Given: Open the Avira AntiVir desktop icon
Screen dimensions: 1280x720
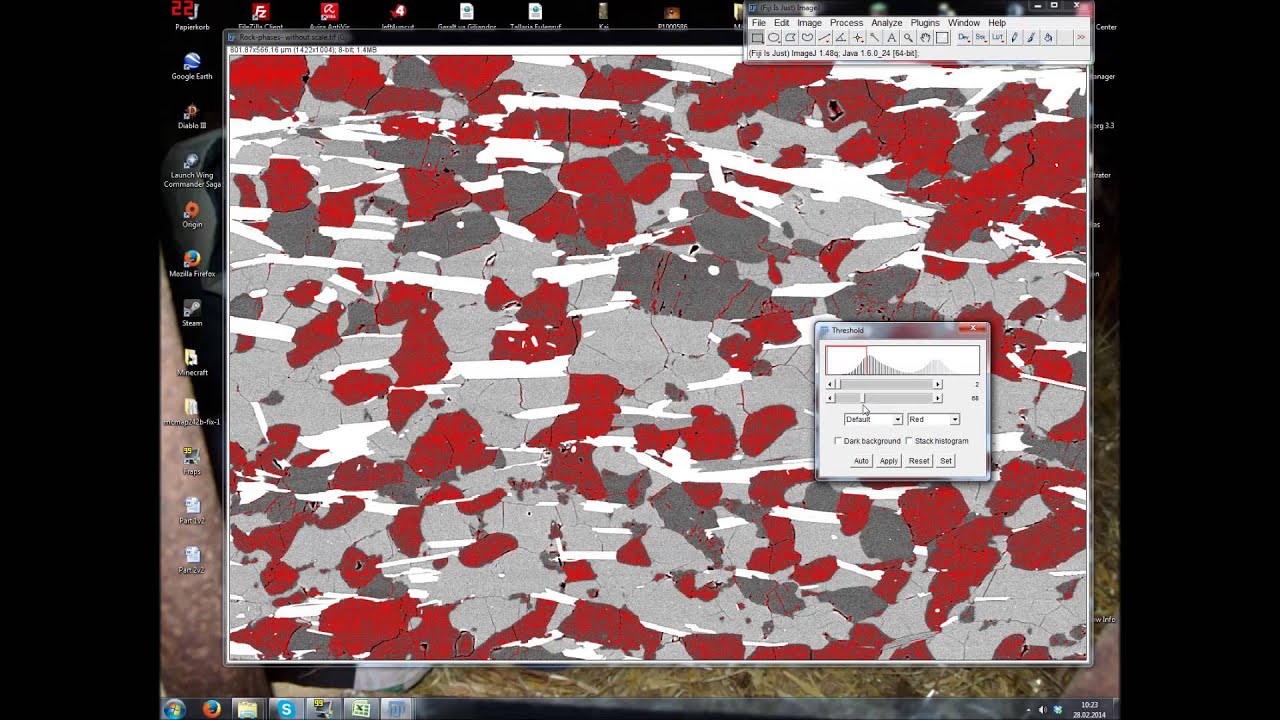Looking at the screenshot, I should click(329, 17).
